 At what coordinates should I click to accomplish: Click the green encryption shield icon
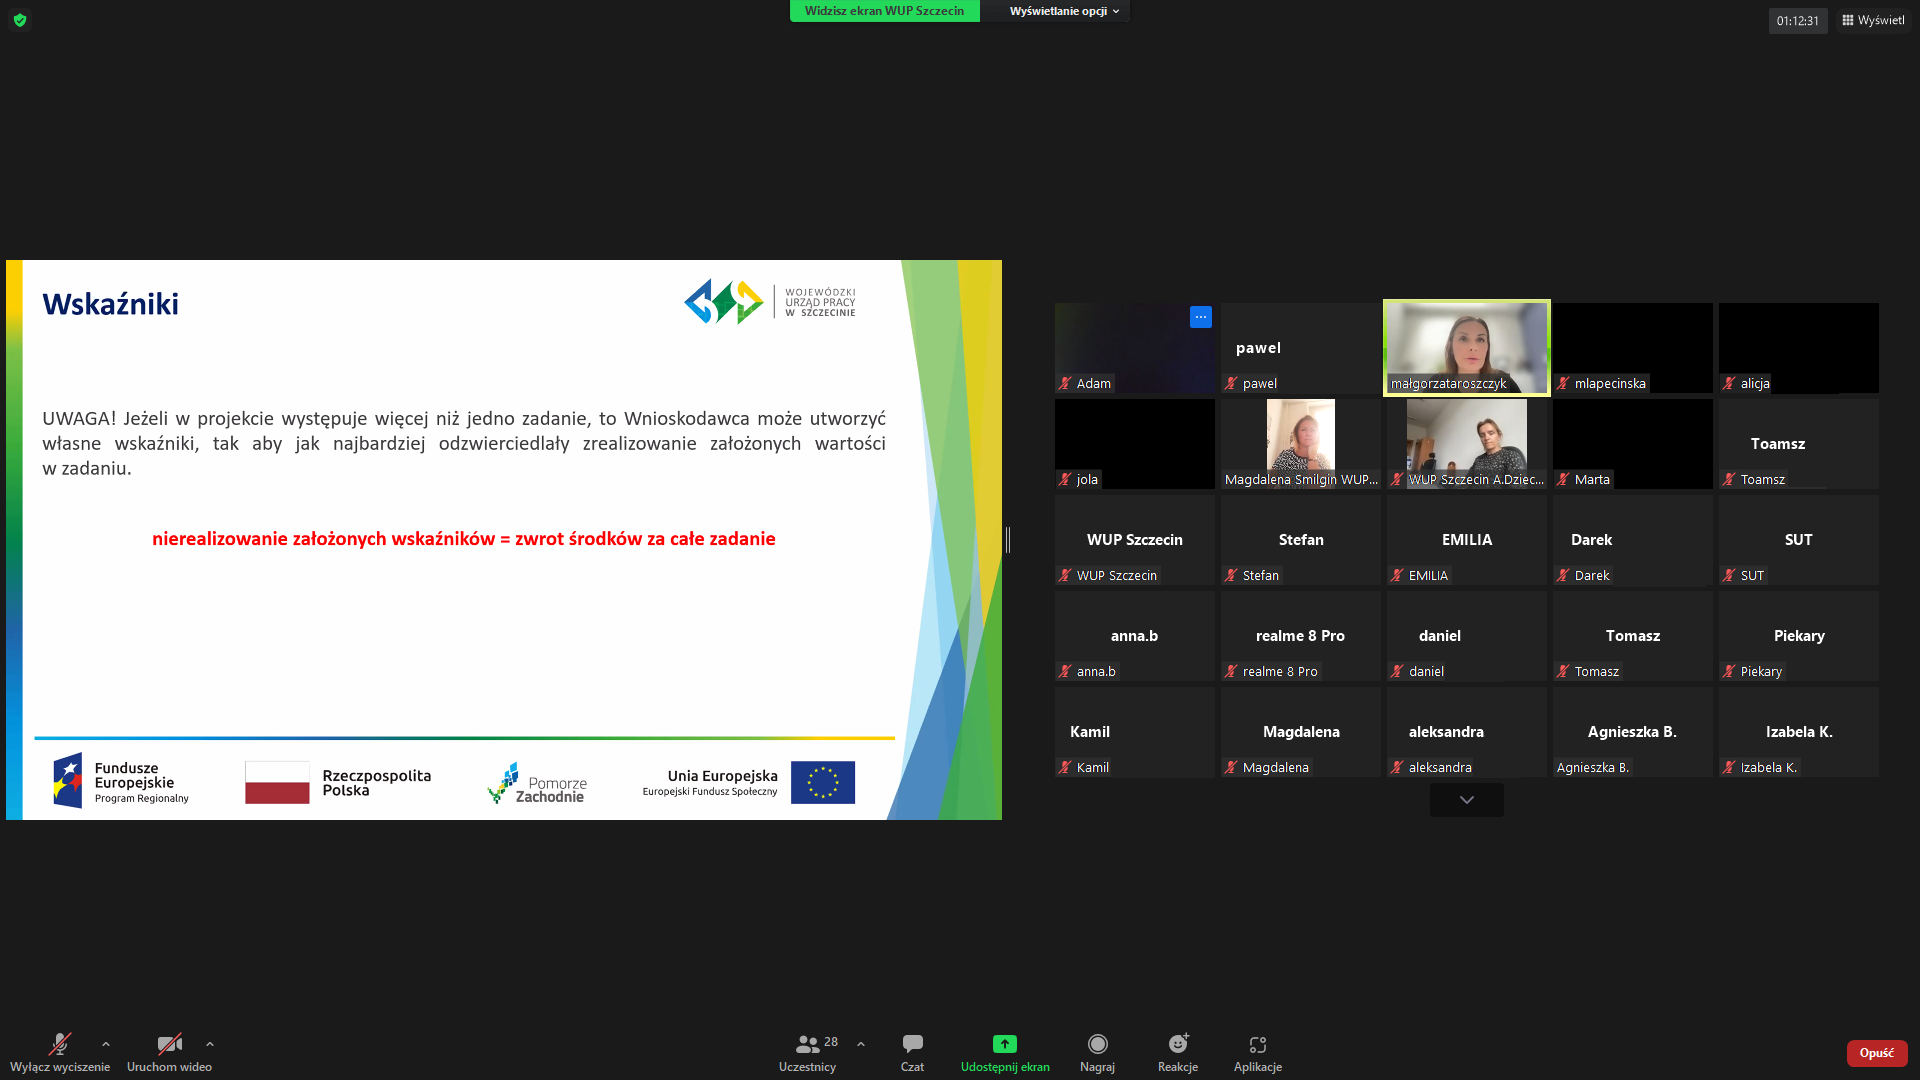(x=20, y=20)
